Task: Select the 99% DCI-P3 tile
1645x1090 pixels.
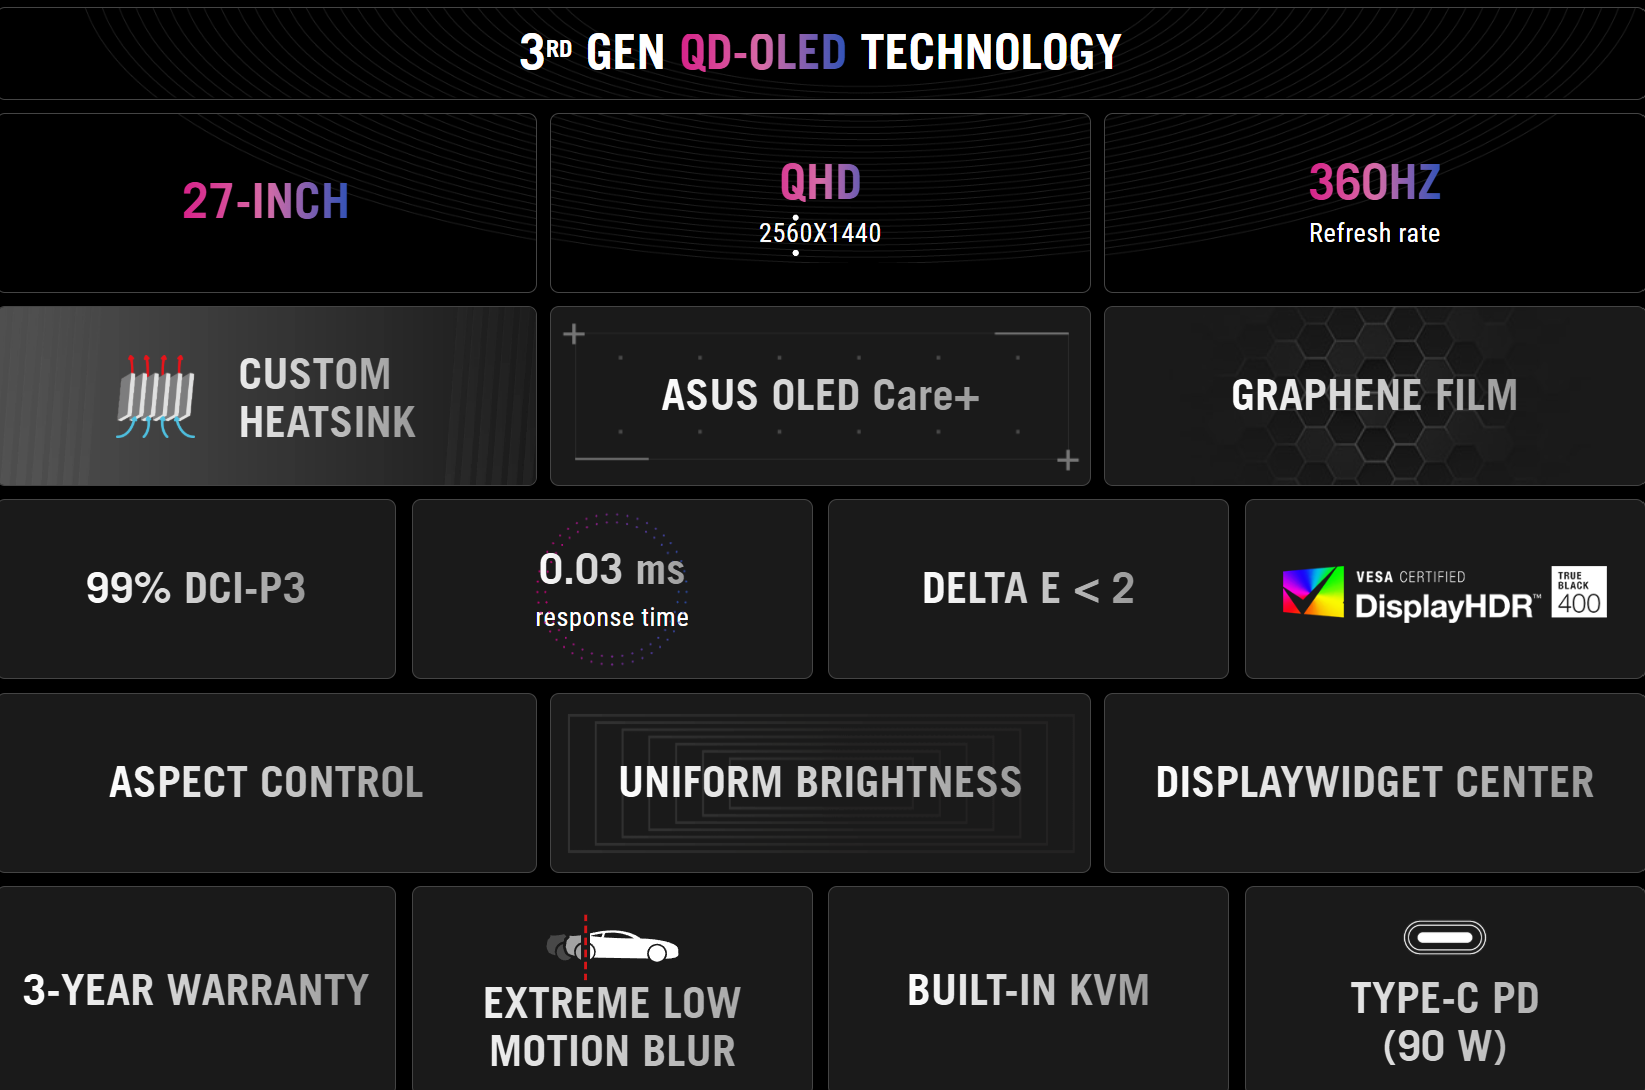Action: click(x=198, y=589)
